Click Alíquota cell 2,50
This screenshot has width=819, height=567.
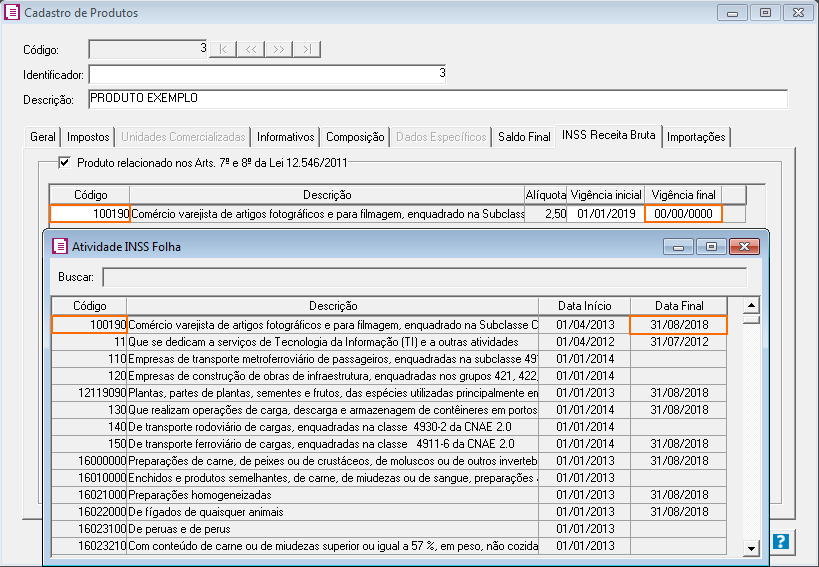coord(546,214)
